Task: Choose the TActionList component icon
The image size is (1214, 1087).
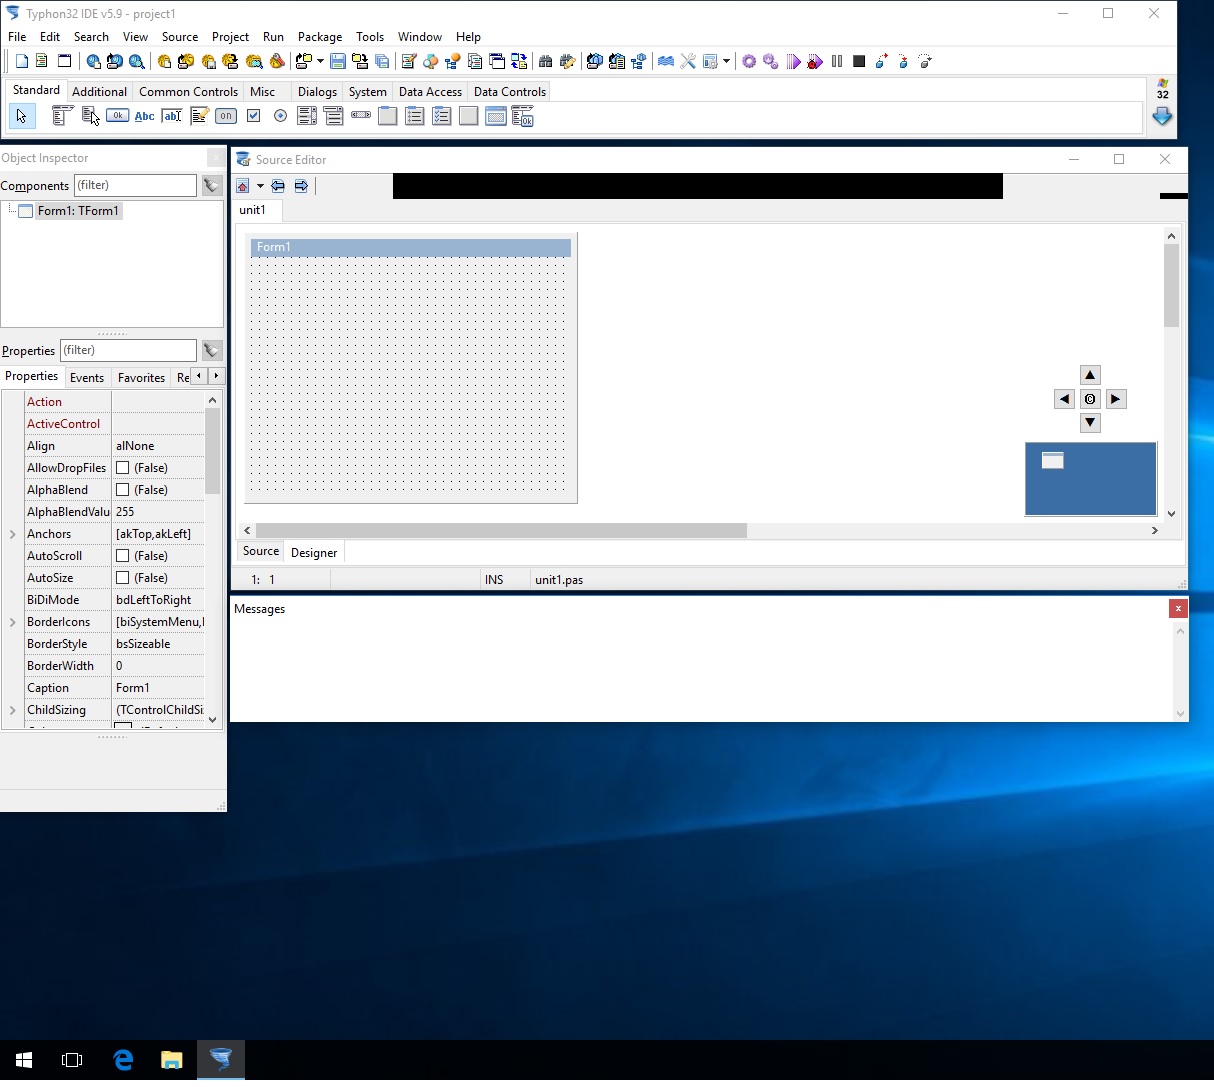Action: click(523, 116)
